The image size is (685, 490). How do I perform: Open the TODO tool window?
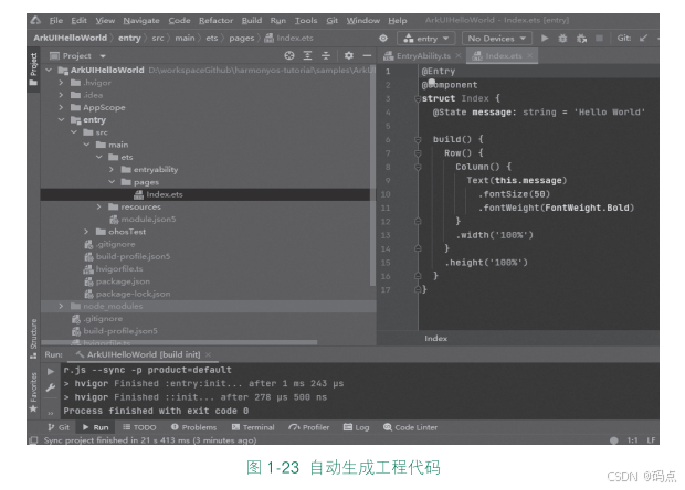pyautogui.click(x=140, y=427)
